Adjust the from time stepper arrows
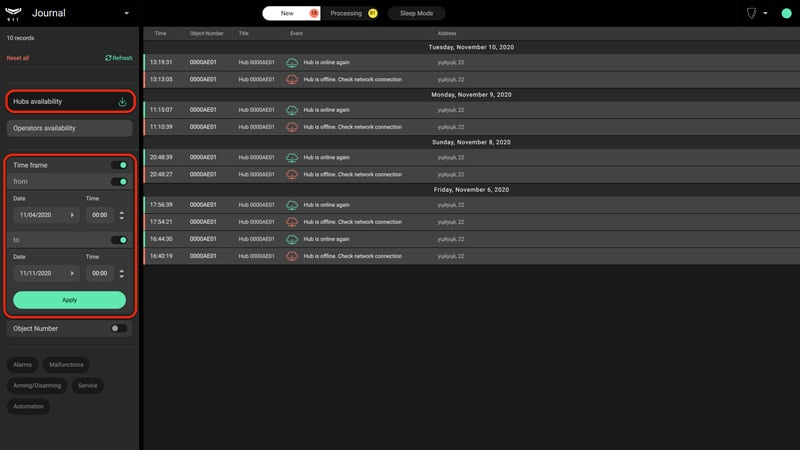The width and height of the screenshot is (800, 450). [x=121, y=215]
